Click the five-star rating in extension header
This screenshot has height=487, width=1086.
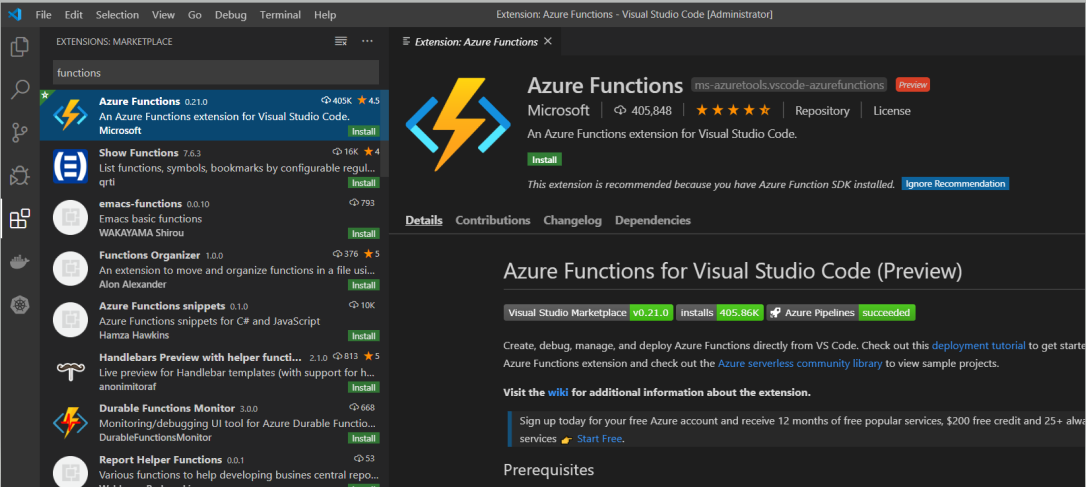(x=733, y=110)
